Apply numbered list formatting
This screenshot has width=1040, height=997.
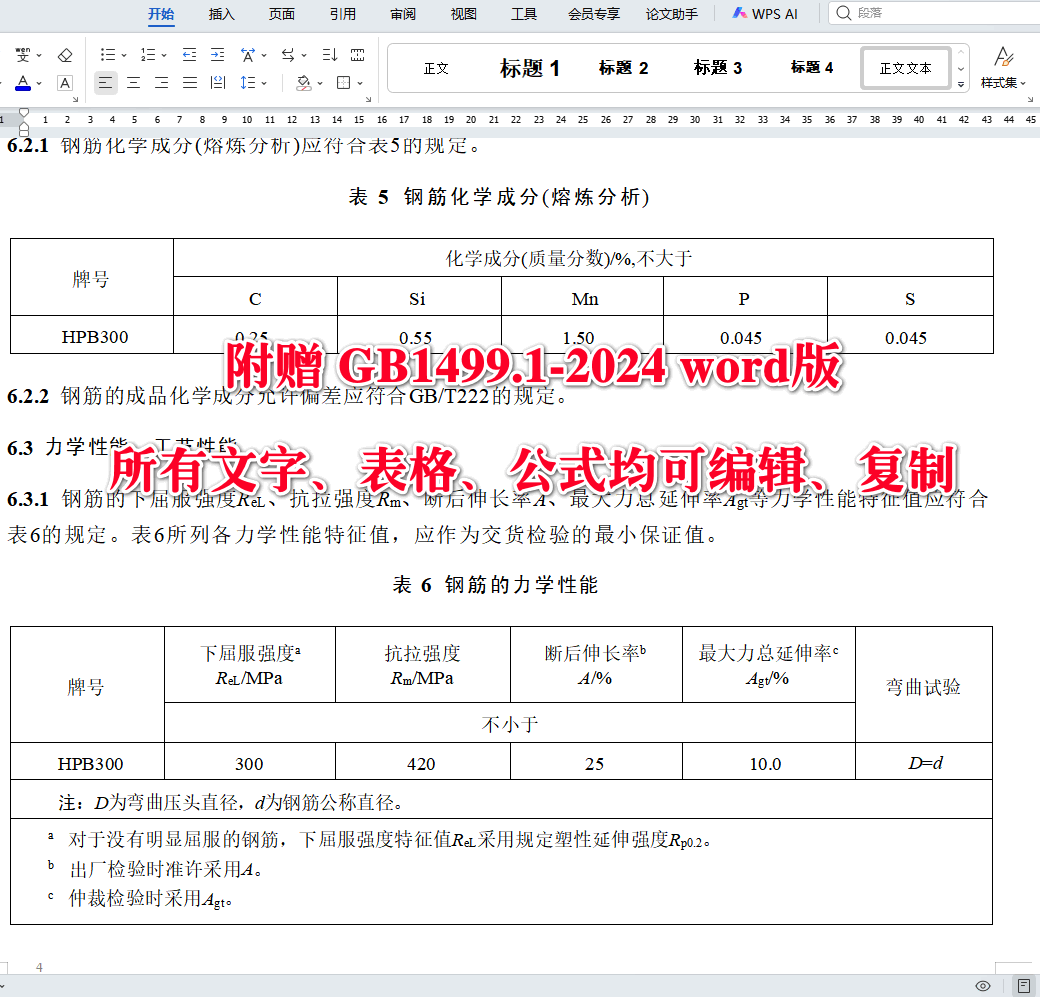click(x=148, y=55)
